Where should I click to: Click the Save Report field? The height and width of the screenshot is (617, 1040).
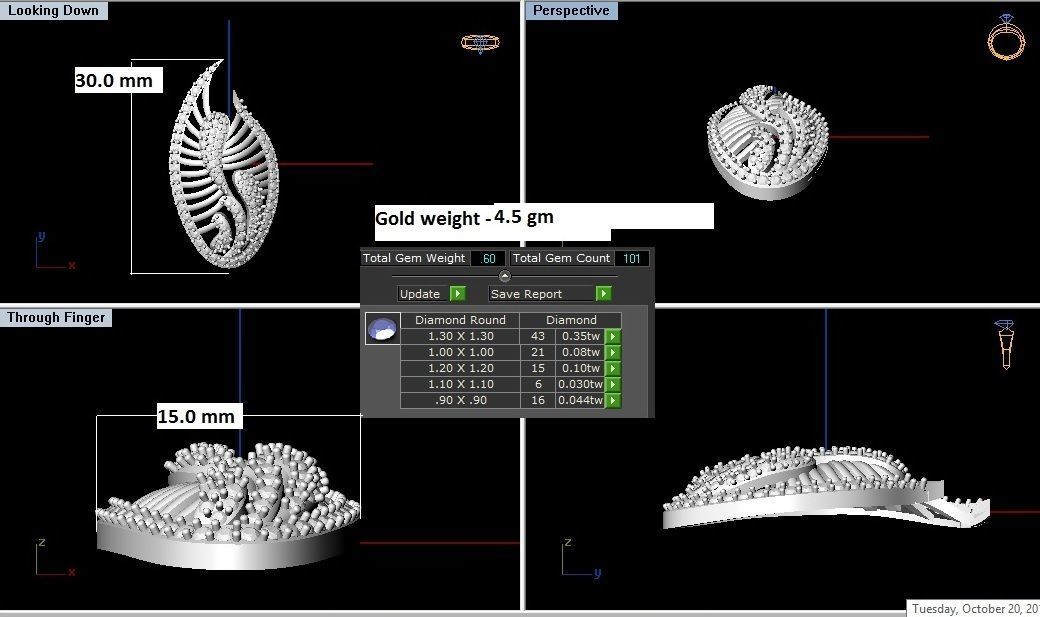click(542, 293)
